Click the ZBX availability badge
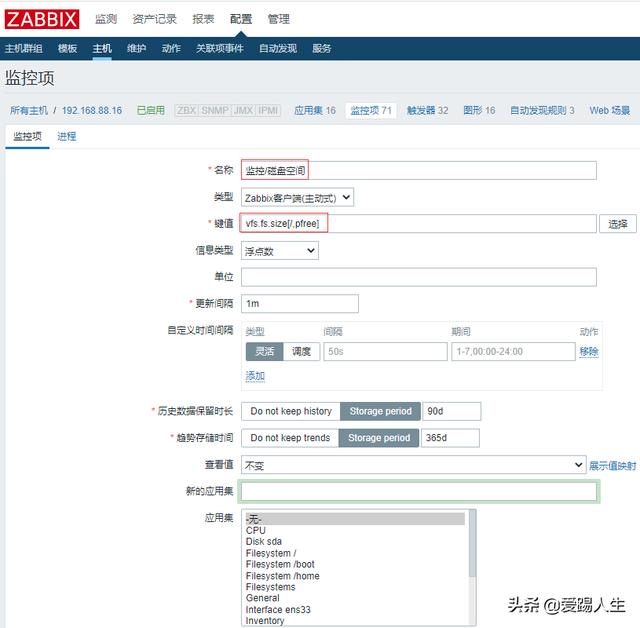The width and height of the screenshot is (640, 628). click(187, 111)
